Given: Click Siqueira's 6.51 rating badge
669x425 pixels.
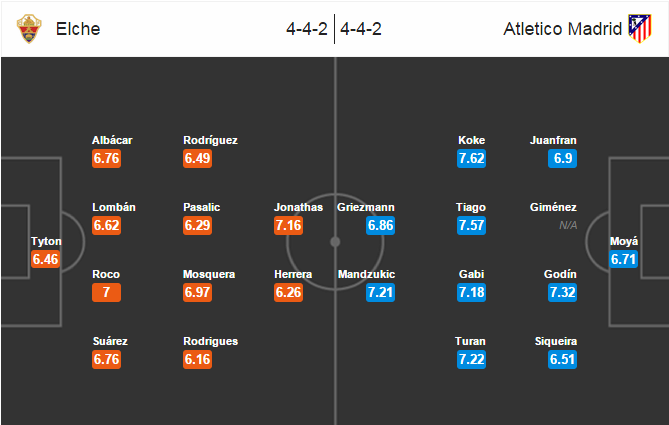Looking at the screenshot, I should (562, 359).
